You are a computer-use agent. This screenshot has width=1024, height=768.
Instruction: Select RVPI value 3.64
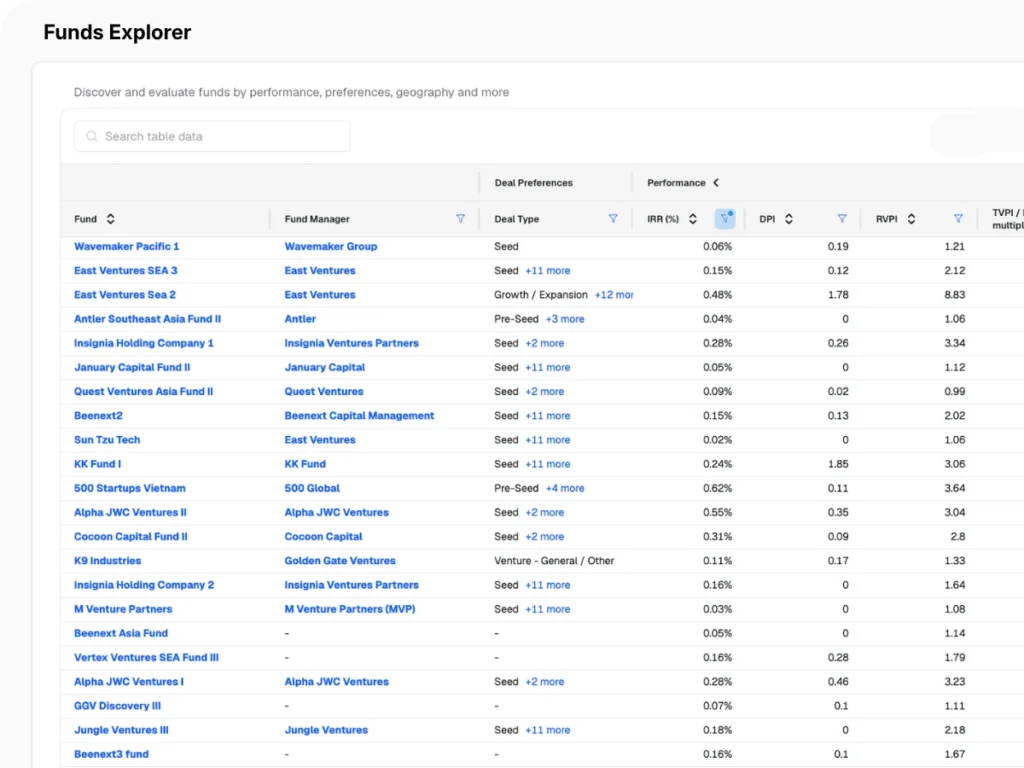(954, 488)
